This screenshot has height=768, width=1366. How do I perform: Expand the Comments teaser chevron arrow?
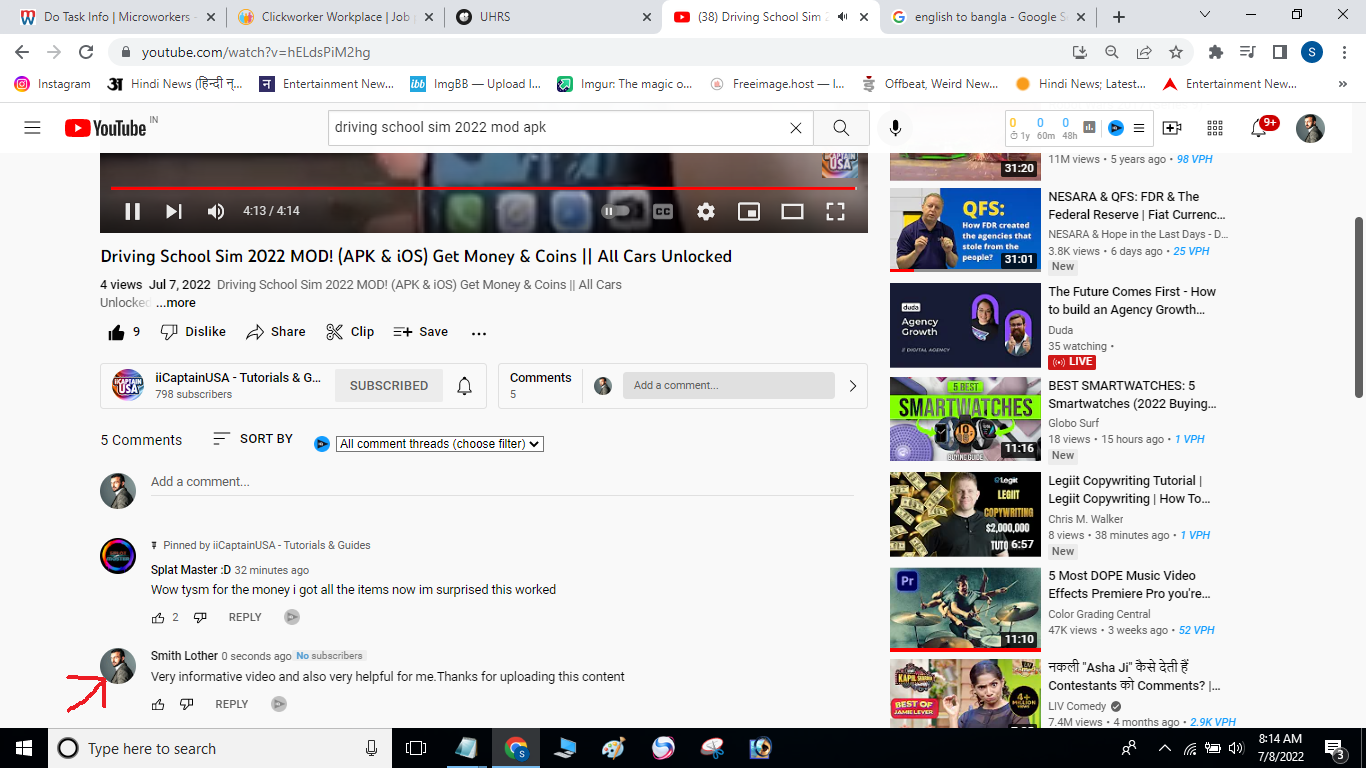[852, 386]
